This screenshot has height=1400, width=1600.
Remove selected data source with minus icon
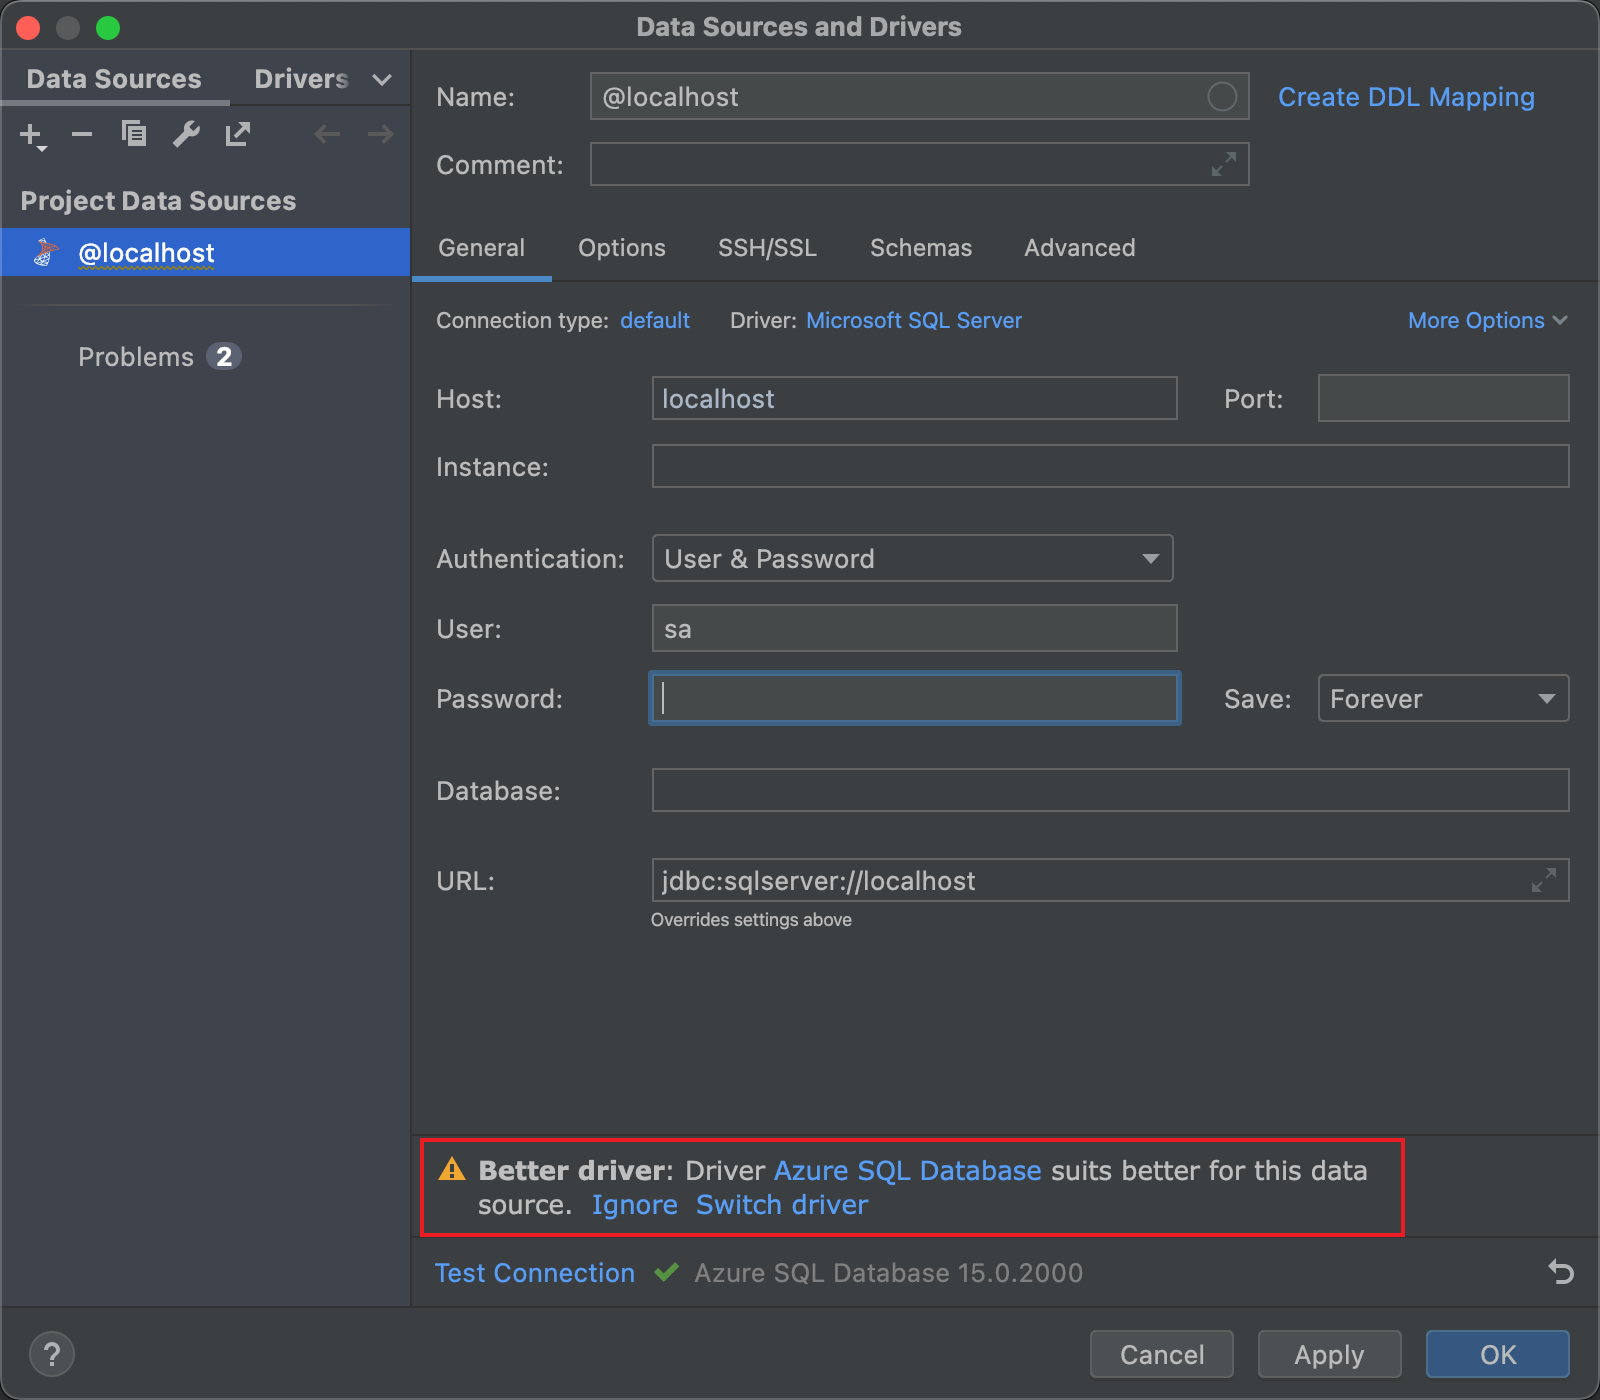[82, 134]
